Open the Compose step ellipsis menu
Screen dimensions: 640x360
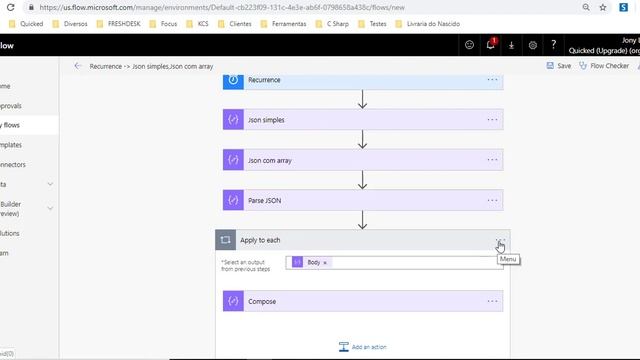pyautogui.click(x=492, y=301)
